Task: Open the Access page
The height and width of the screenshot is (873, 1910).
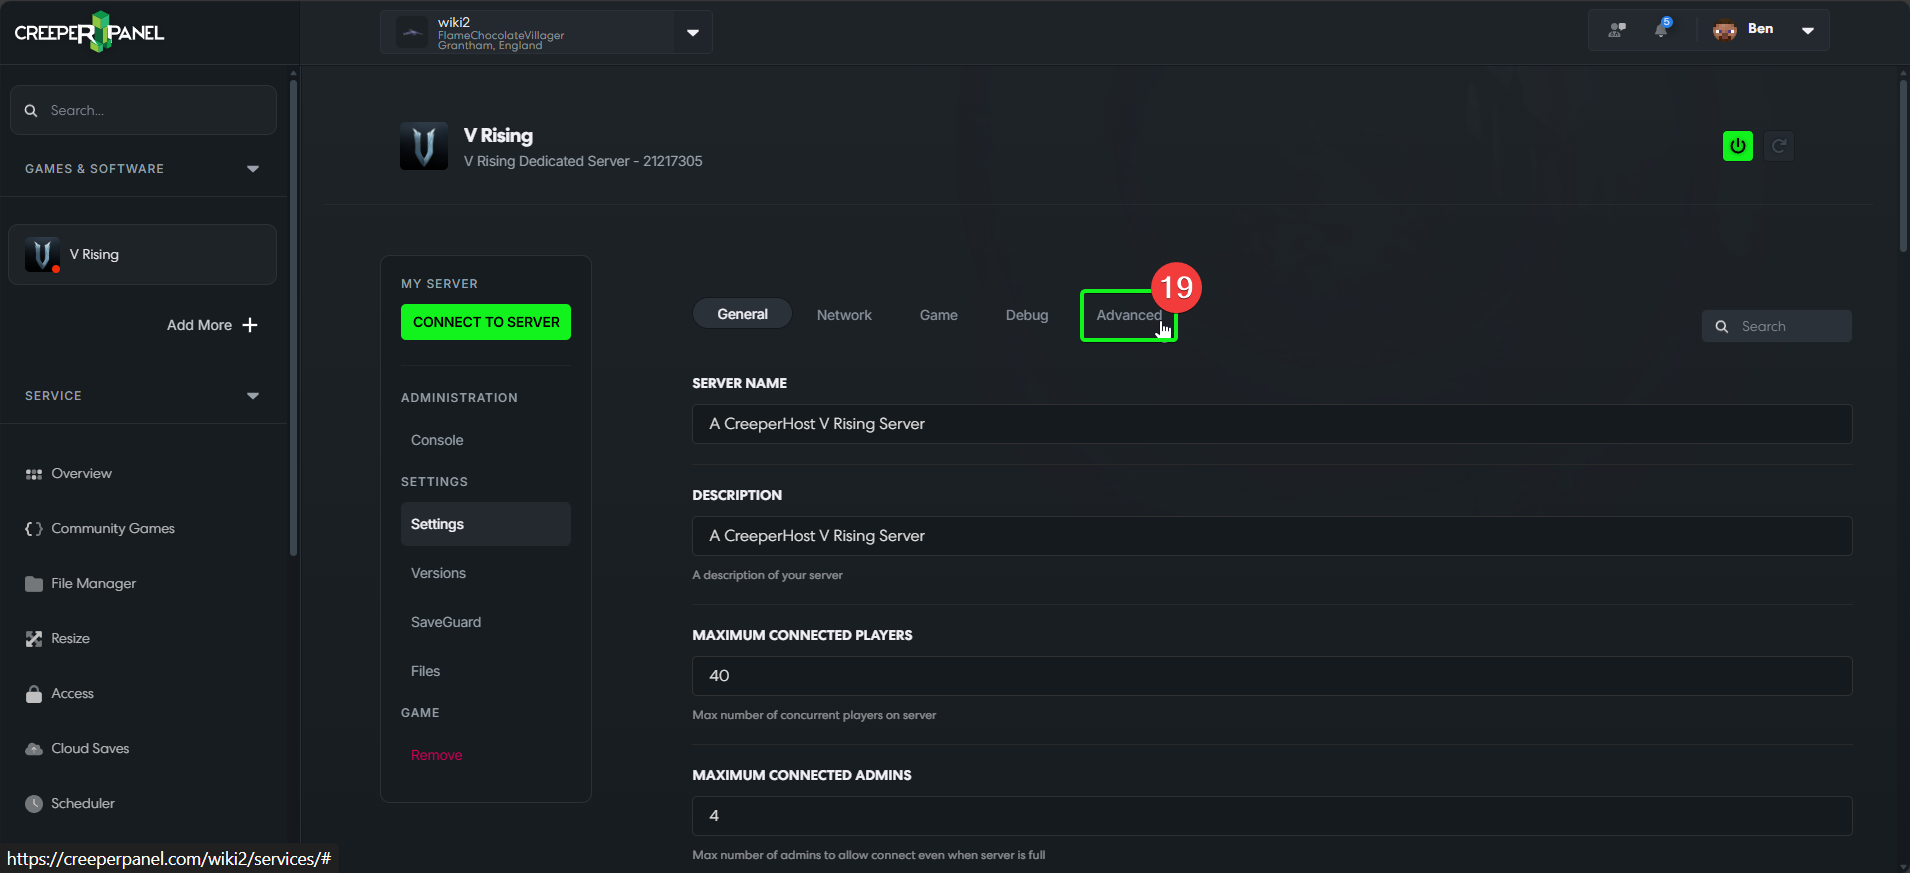Action: pos(72,693)
